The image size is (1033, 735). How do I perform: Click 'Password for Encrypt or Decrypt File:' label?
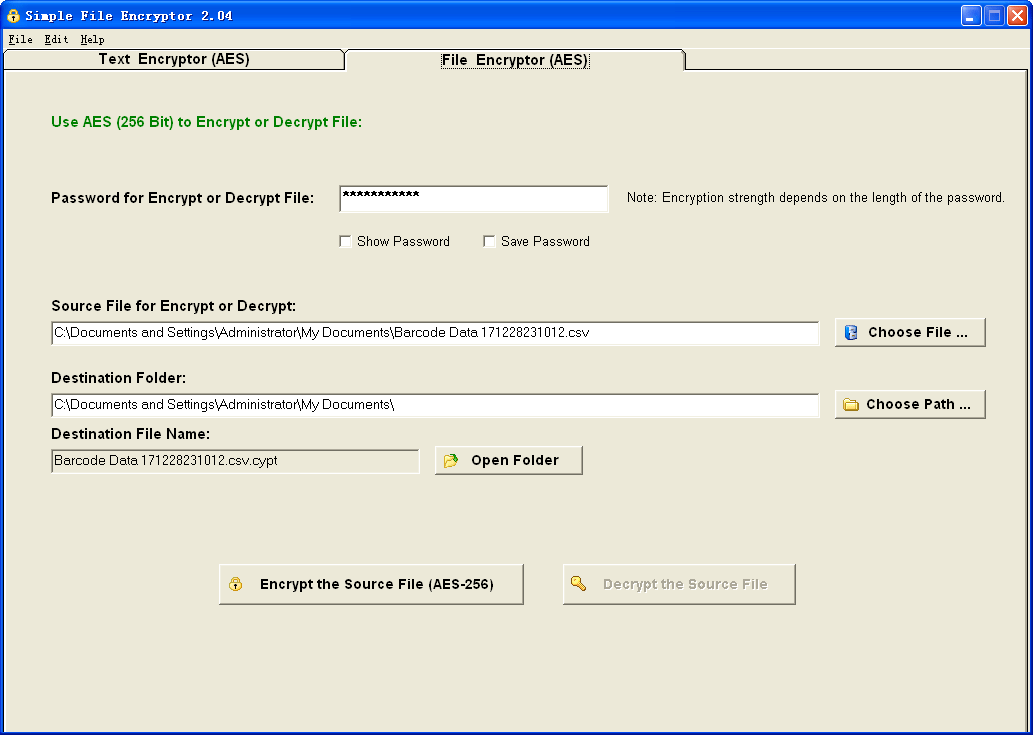click(x=182, y=198)
